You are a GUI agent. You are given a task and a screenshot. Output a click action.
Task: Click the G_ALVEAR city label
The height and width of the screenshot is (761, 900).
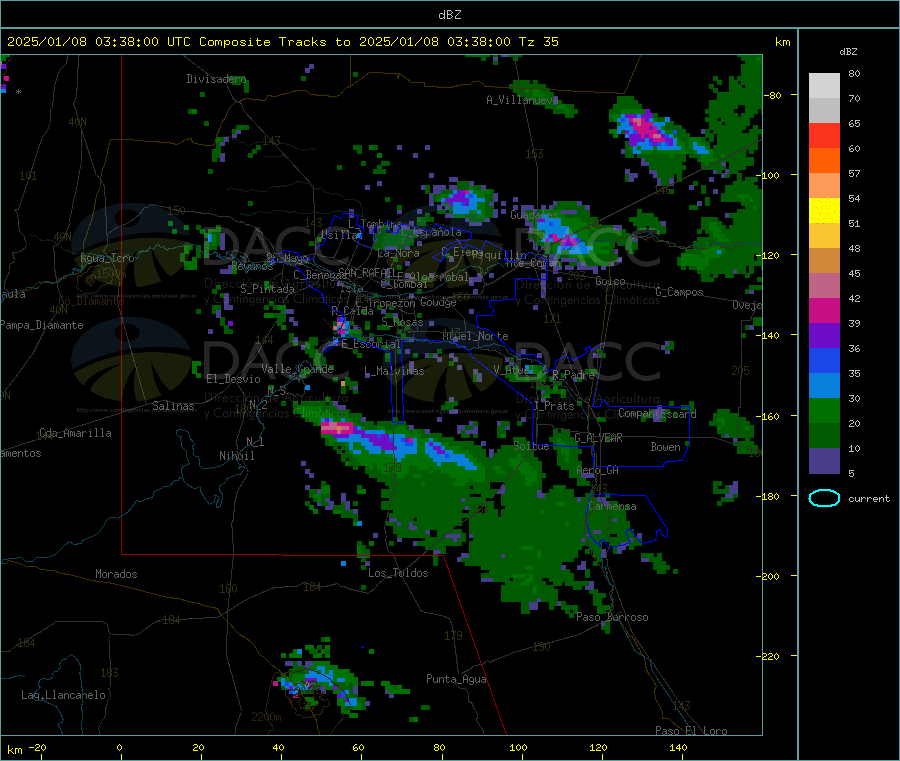(x=598, y=438)
